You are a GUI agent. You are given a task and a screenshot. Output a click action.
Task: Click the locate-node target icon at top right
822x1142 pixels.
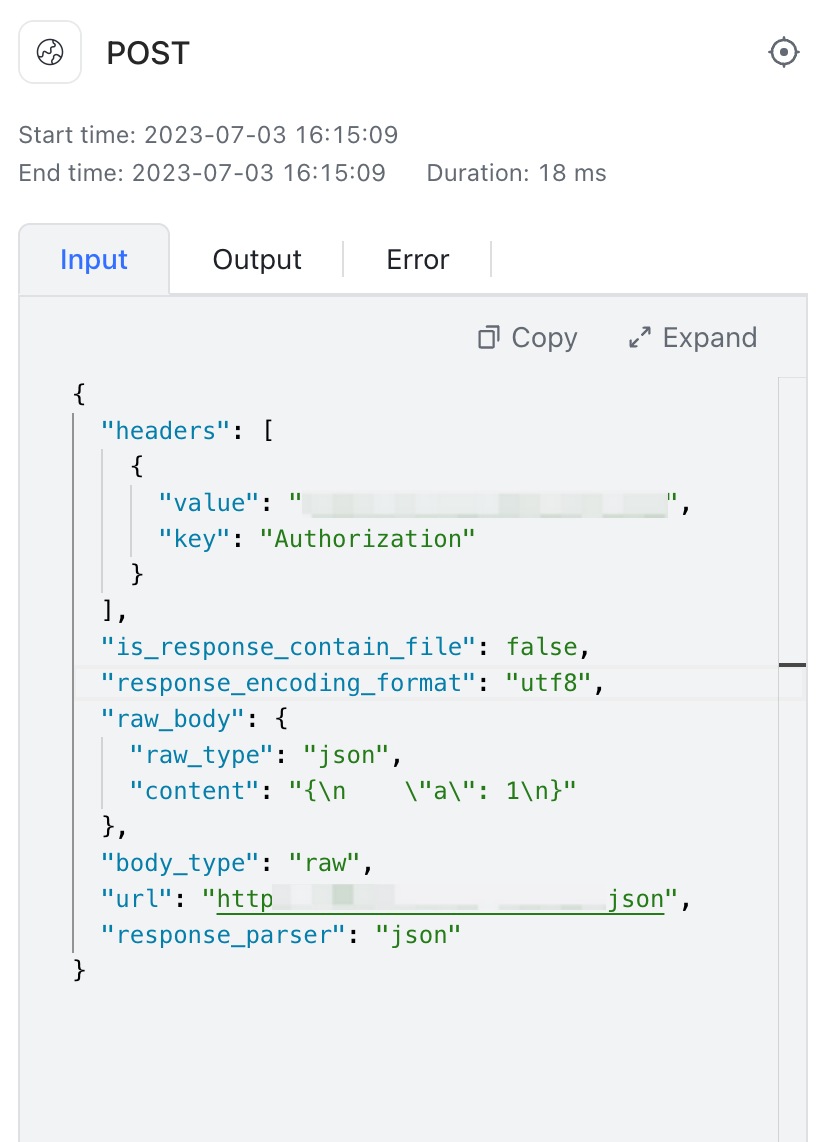pos(784,52)
